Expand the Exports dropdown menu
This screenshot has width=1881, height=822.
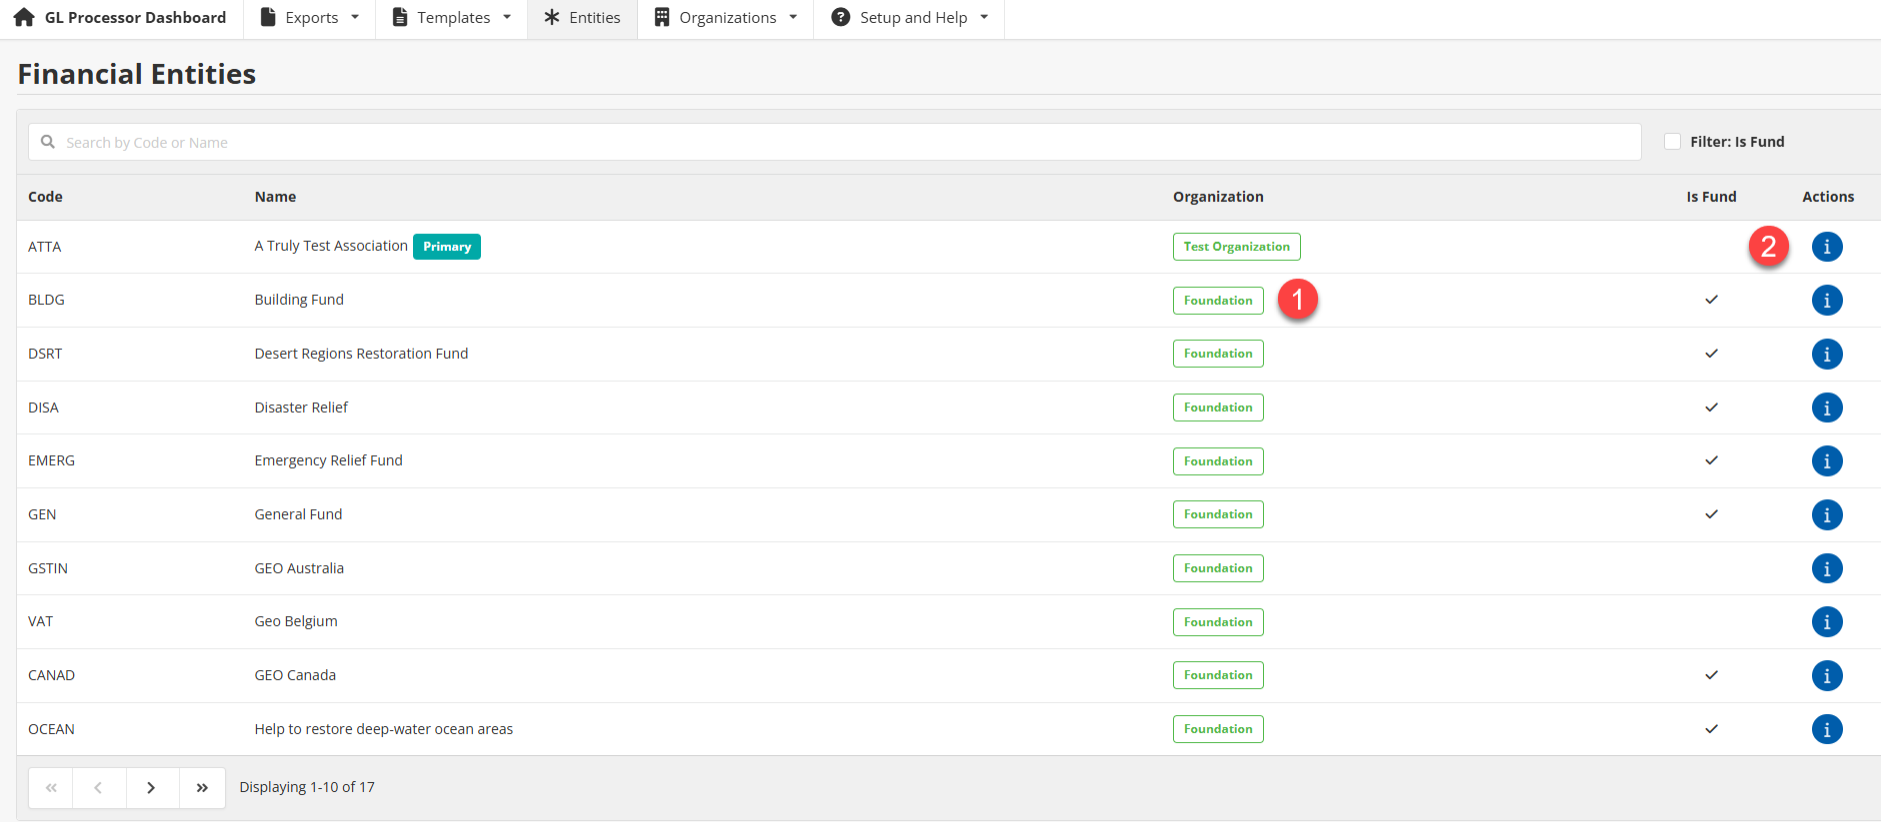click(x=309, y=18)
